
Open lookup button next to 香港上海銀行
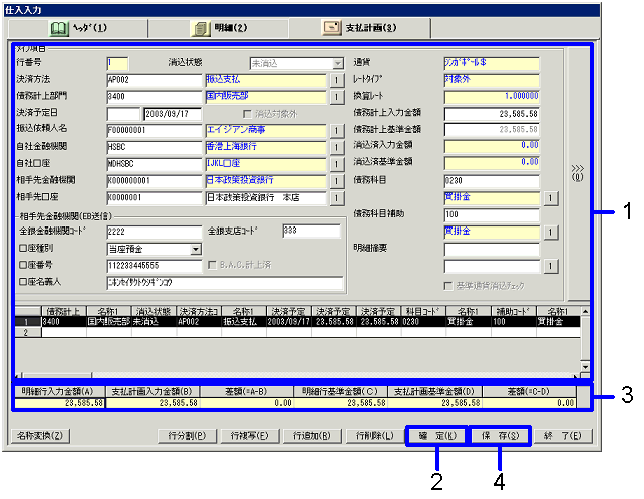coord(336,147)
